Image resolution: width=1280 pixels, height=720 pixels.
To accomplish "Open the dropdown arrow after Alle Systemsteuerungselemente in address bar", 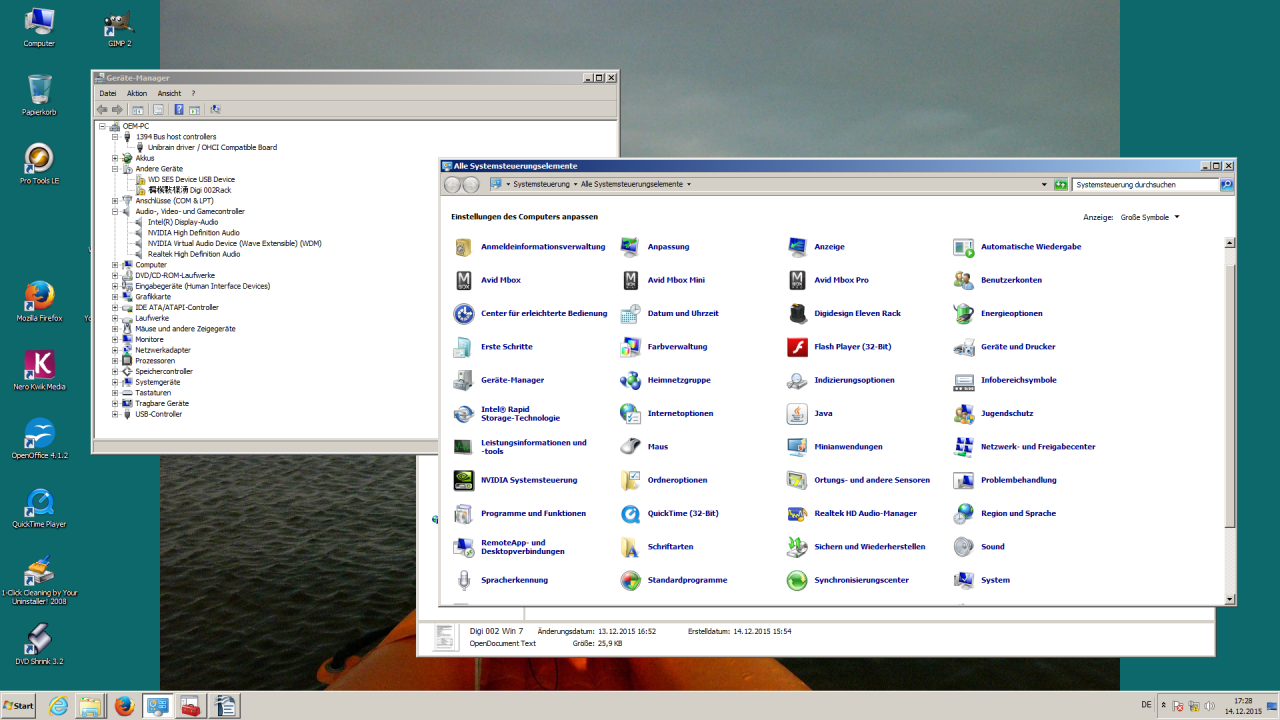I will coord(689,184).
